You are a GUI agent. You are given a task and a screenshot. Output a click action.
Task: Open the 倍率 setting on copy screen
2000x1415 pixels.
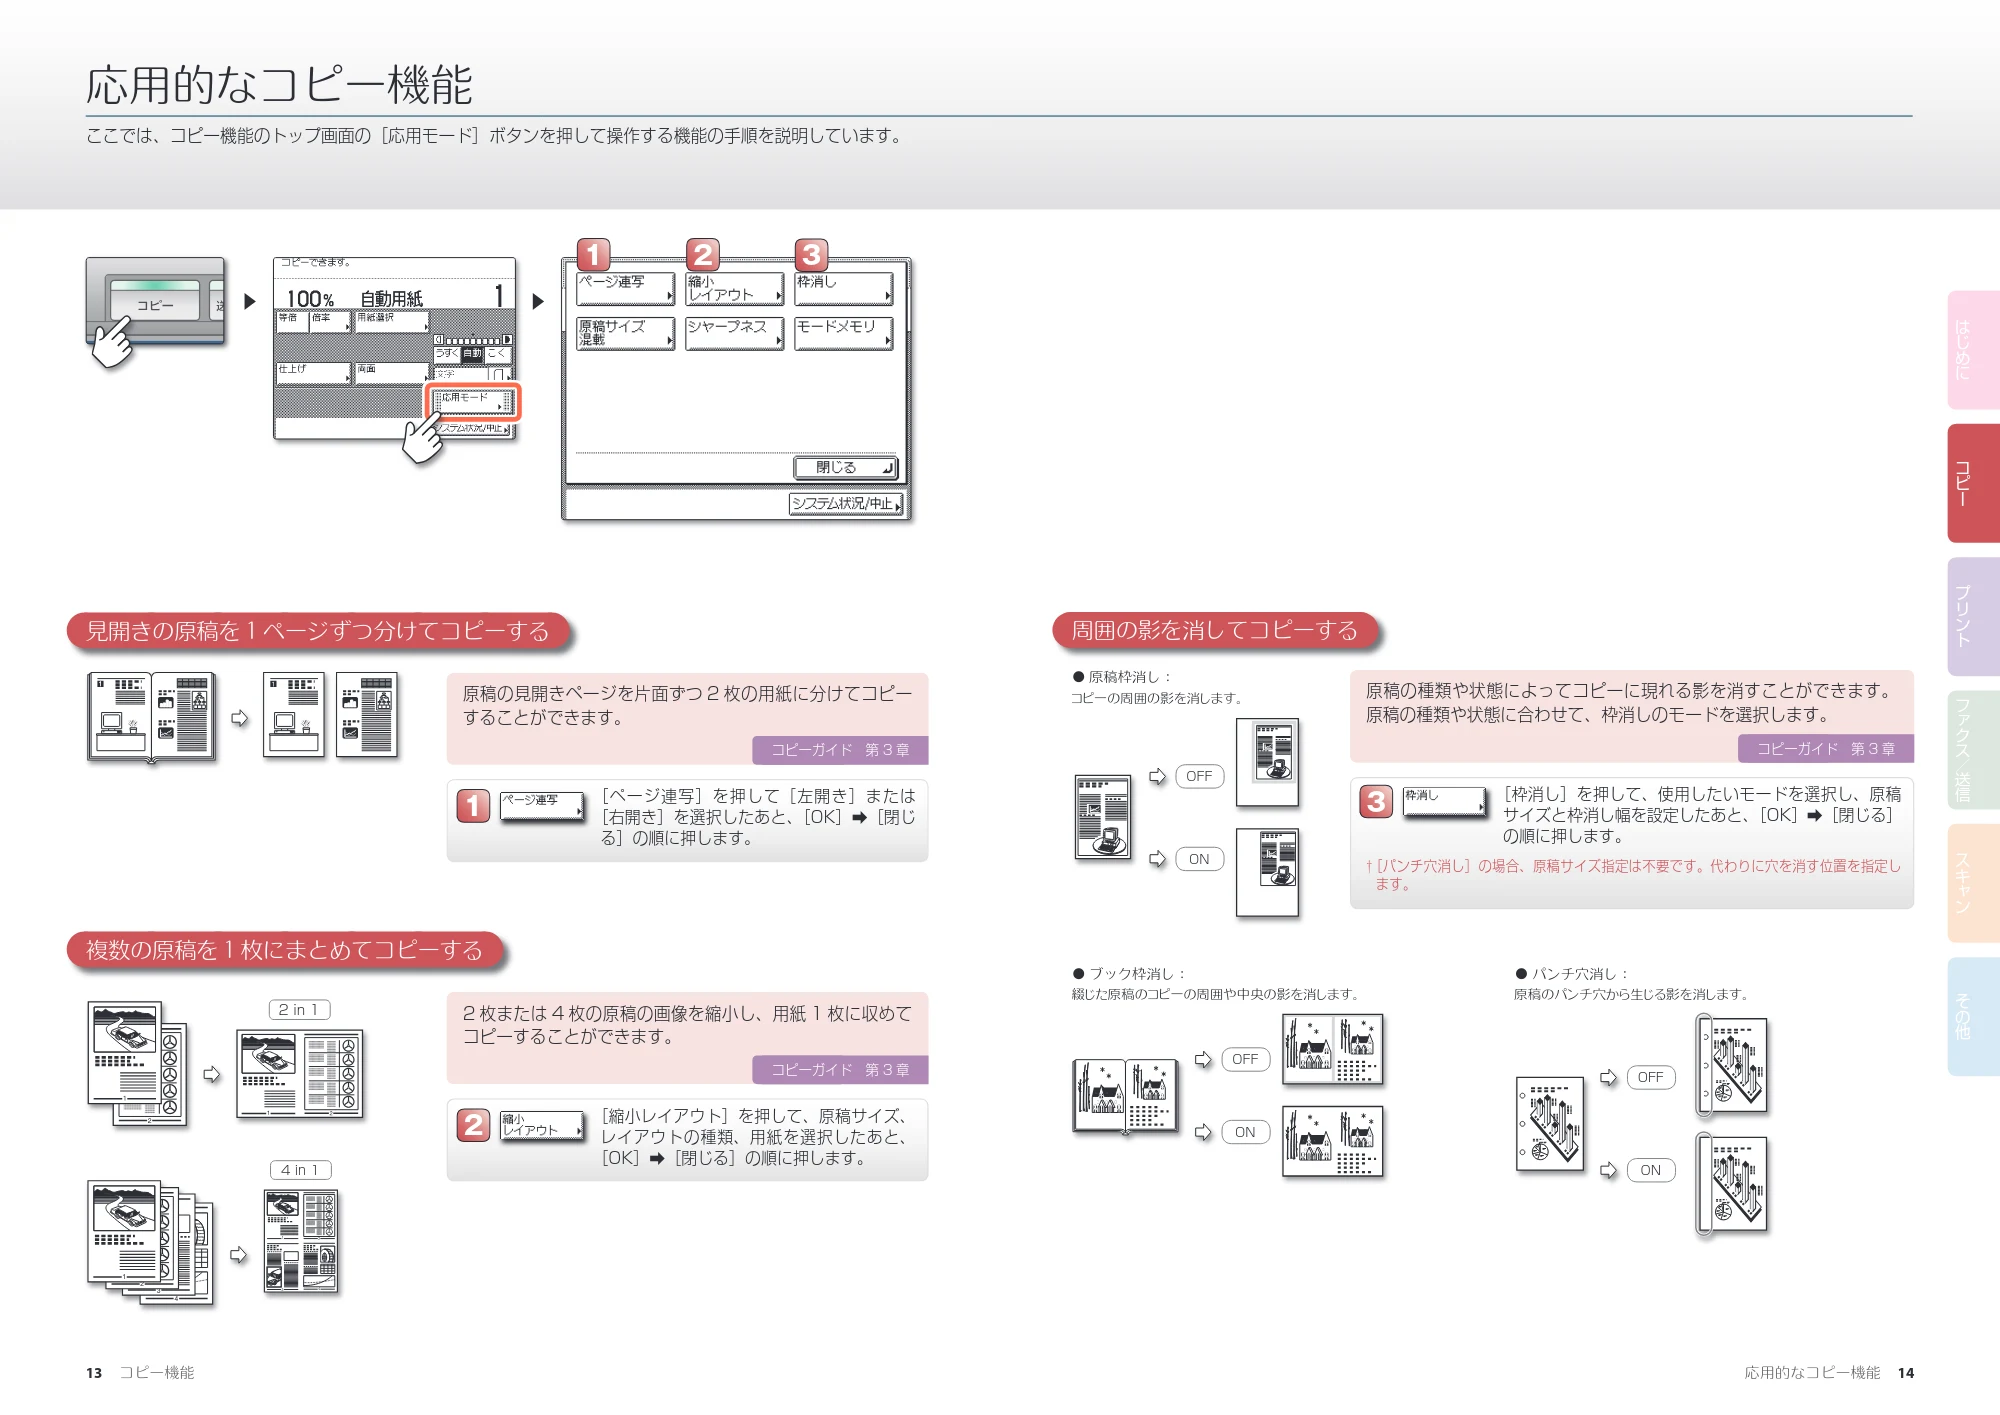331,322
